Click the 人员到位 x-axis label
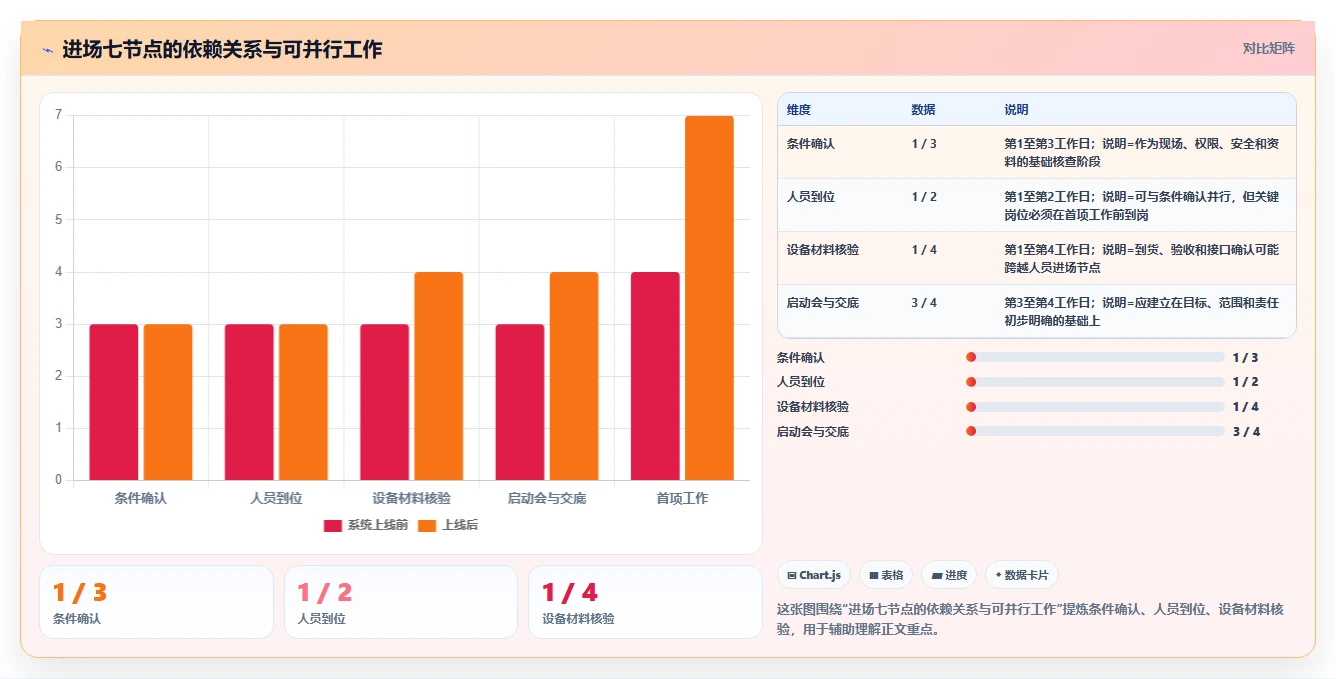Screen dimensions: 1336x679 (276, 498)
